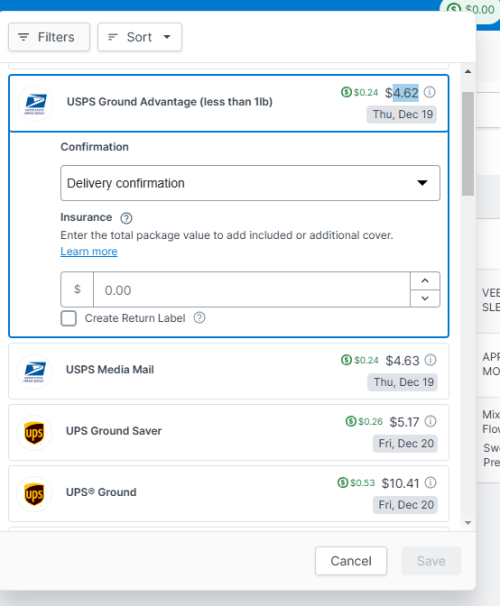
Task: Open the Filters panel
Action: (49, 37)
